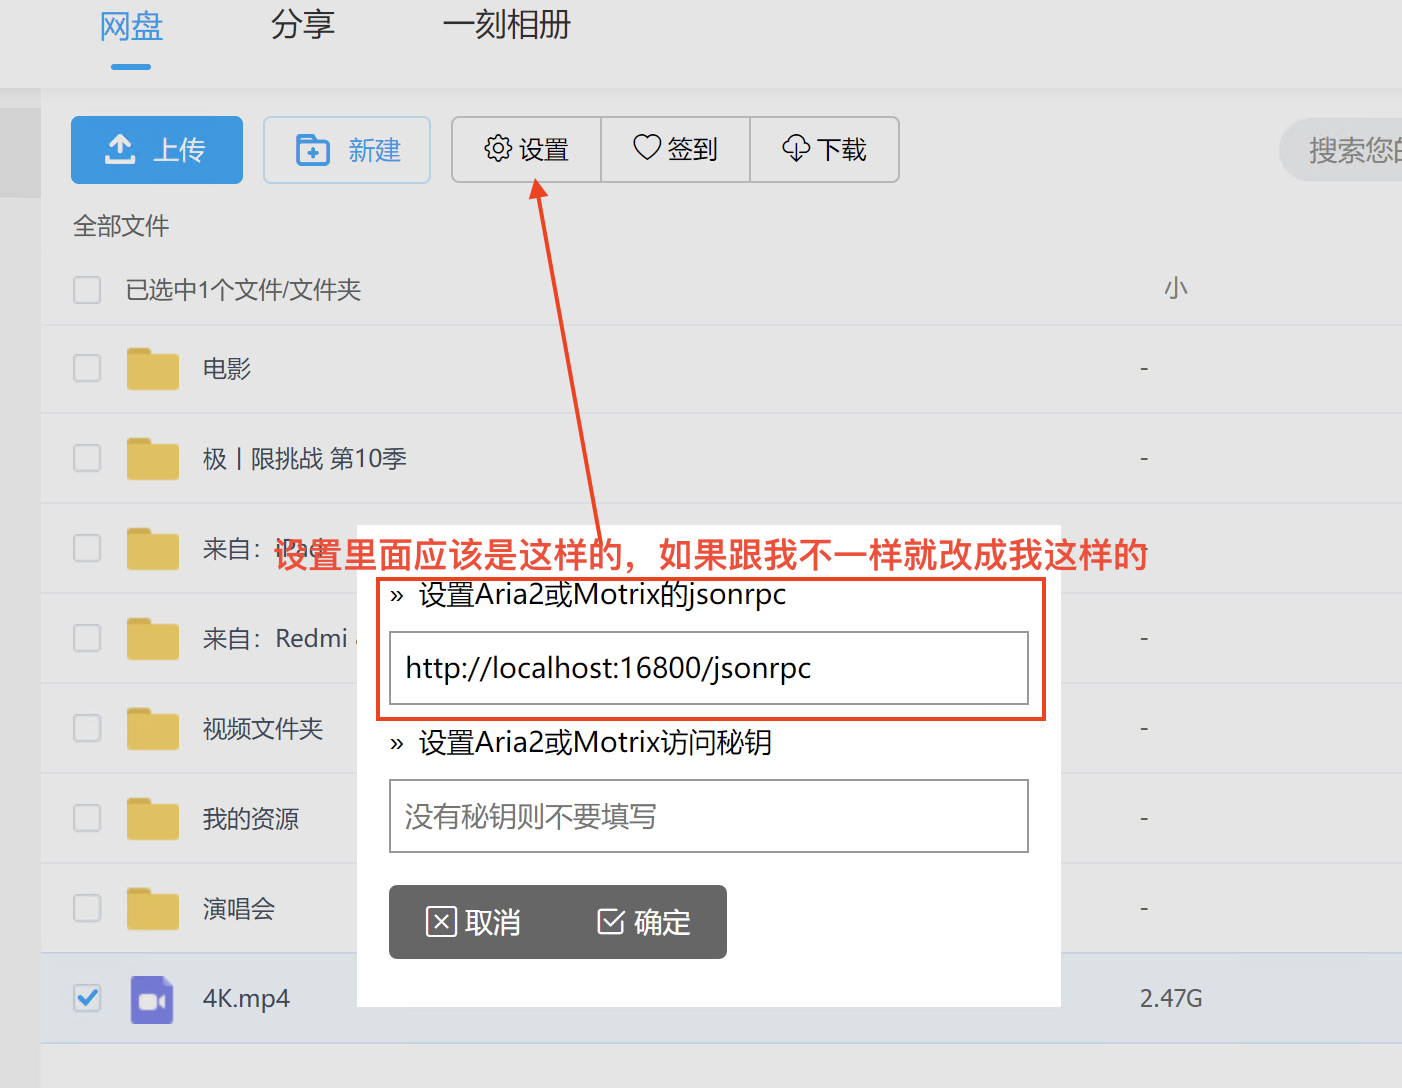The image size is (1402, 1088).
Task: Confirm settings with 确定
Action: [643, 922]
